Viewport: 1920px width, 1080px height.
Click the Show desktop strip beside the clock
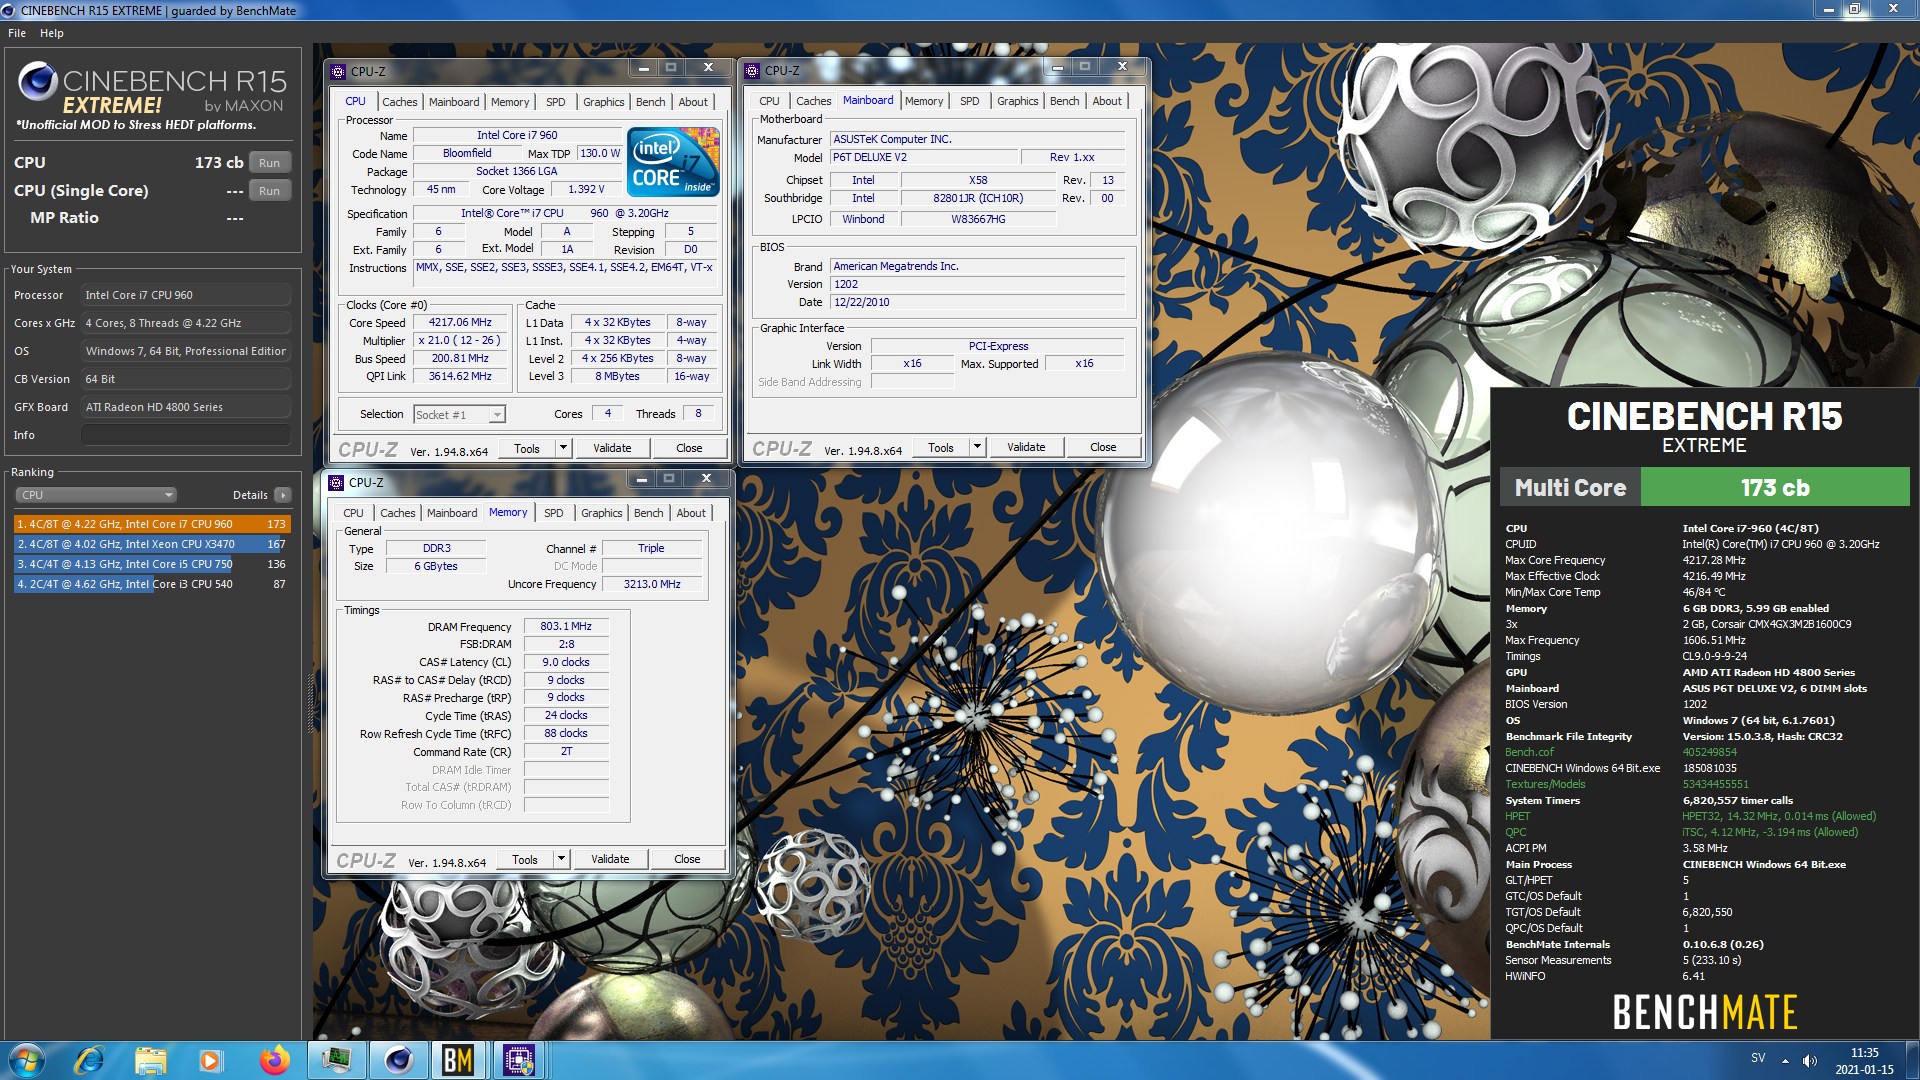pos(1912,1060)
